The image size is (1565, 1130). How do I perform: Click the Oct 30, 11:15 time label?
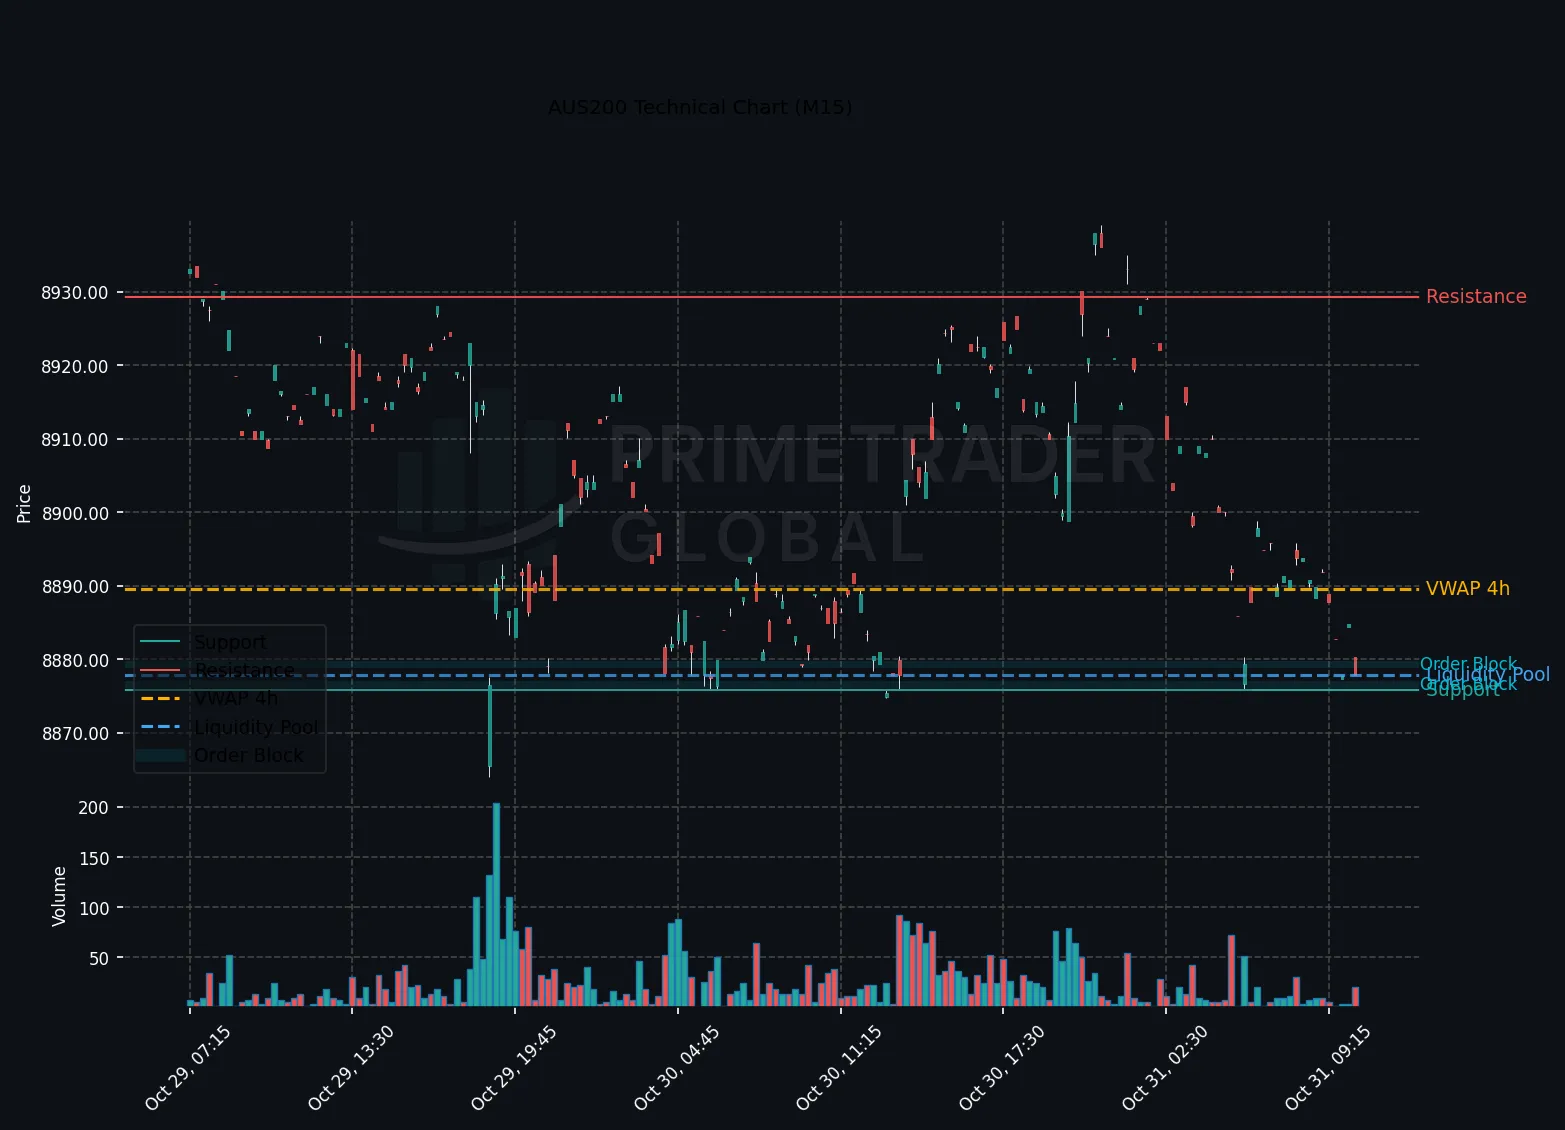[x=838, y=1067]
